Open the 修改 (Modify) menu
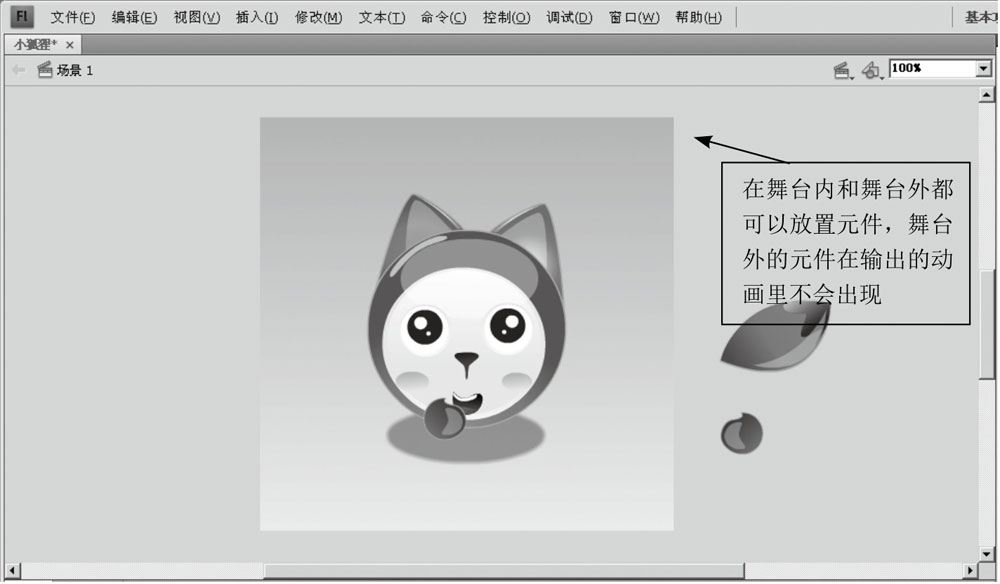Screen dimensions: 1000x584 point(318,16)
